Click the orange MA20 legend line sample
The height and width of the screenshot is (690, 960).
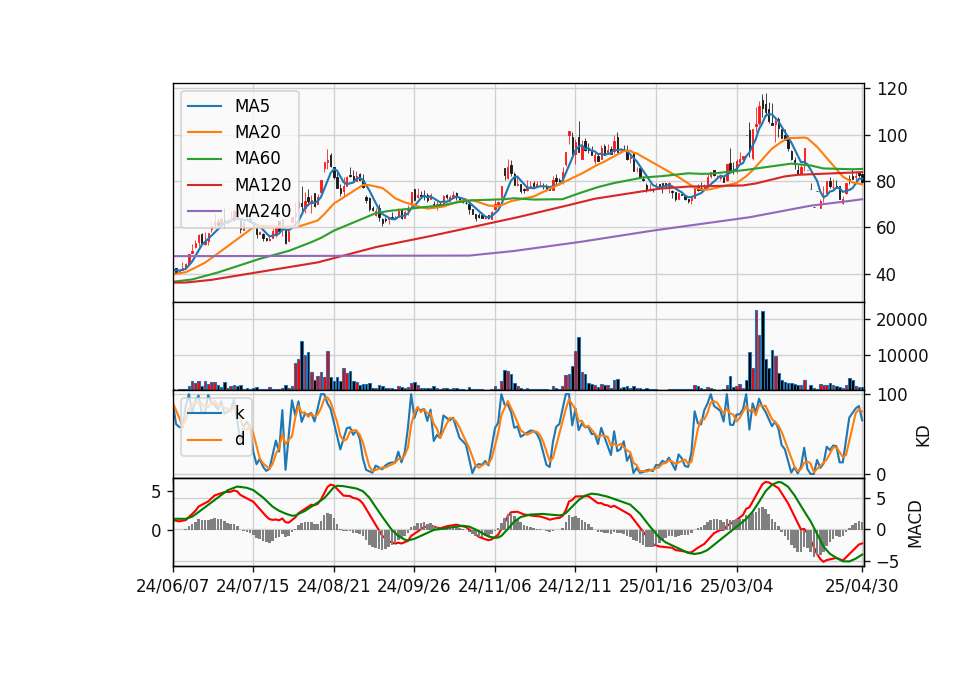(204, 132)
